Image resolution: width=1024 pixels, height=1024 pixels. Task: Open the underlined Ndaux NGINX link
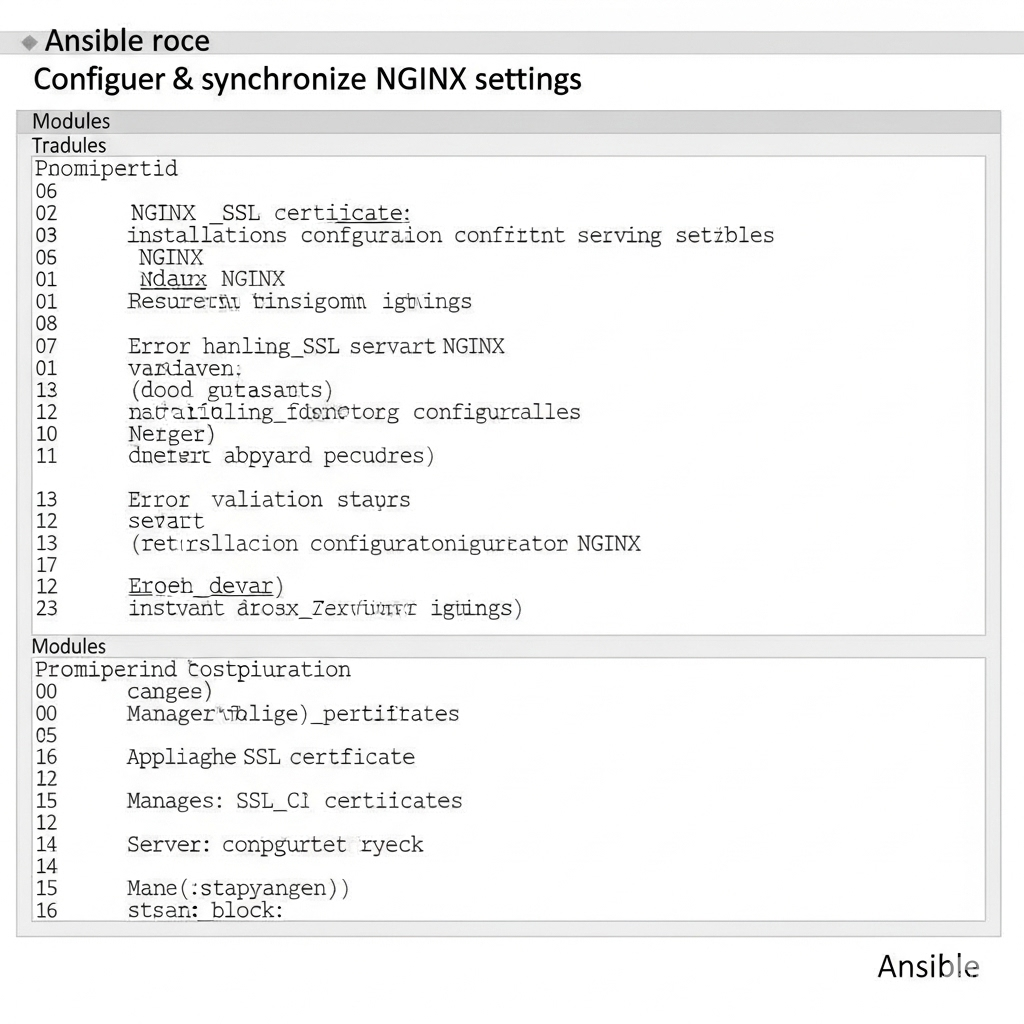pyautogui.click(x=212, y=279)
